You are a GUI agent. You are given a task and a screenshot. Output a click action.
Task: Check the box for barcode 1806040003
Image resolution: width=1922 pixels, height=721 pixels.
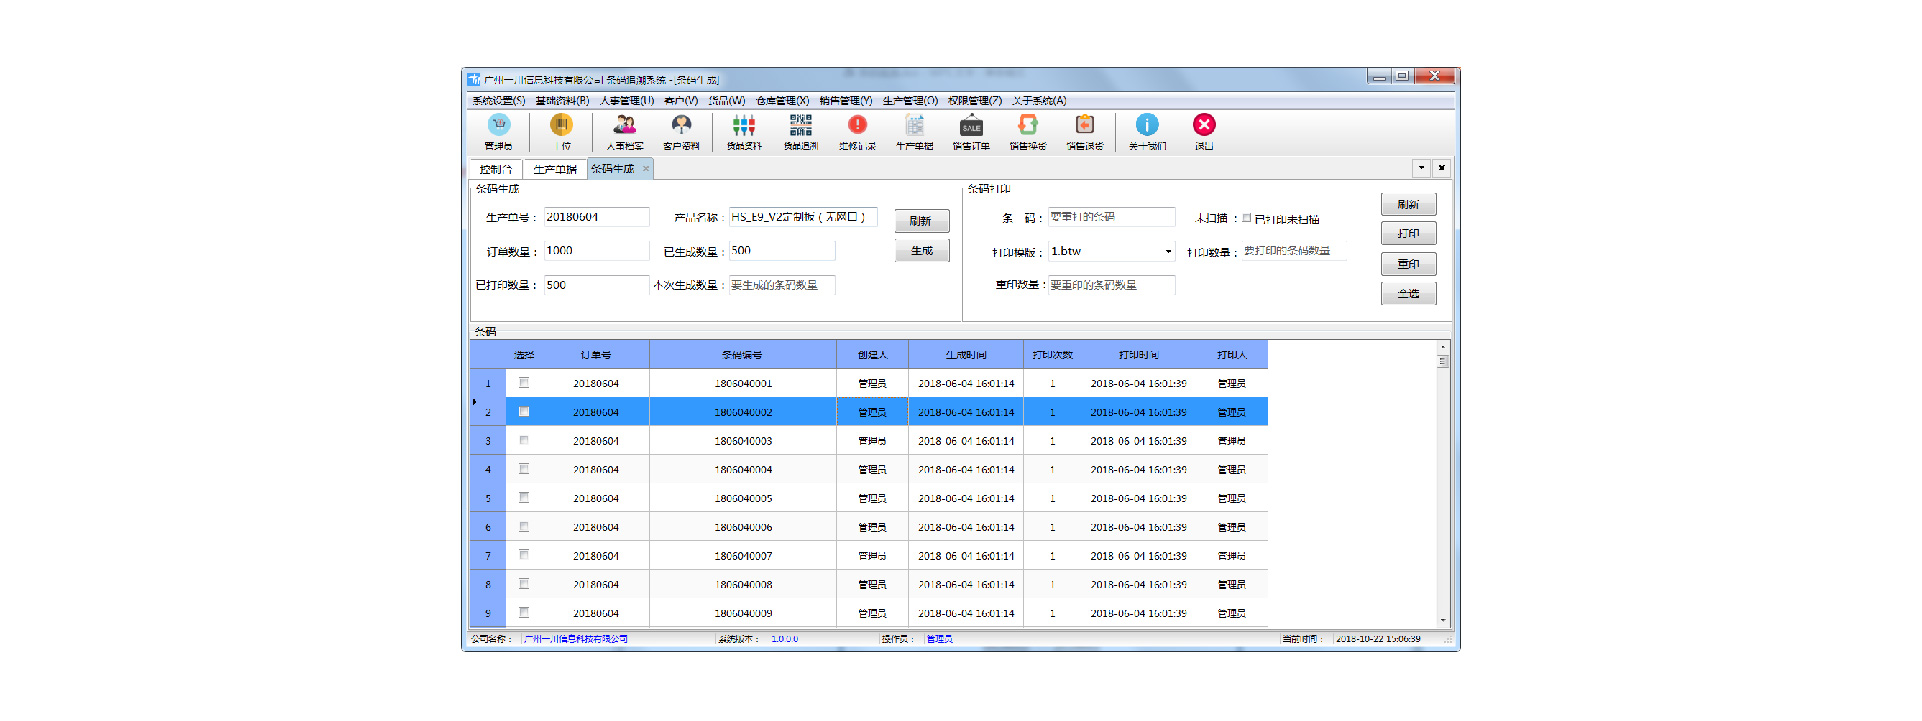(x=524, y=440)
